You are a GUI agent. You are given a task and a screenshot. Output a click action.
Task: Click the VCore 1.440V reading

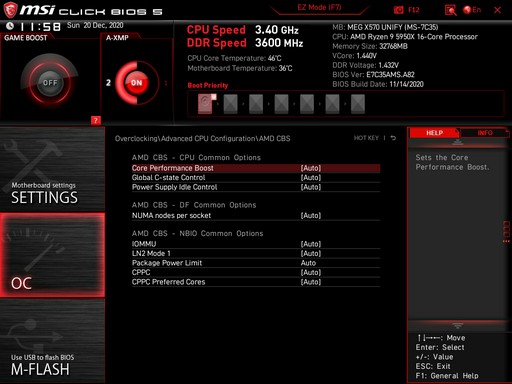354,56
